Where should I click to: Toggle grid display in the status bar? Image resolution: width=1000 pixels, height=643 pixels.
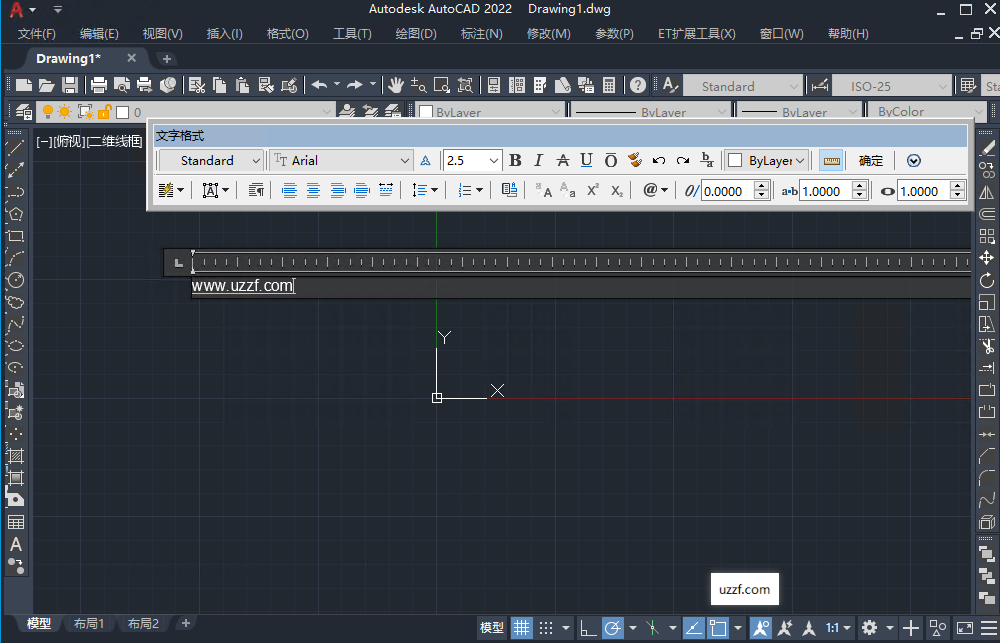click(x=521, y=627)
